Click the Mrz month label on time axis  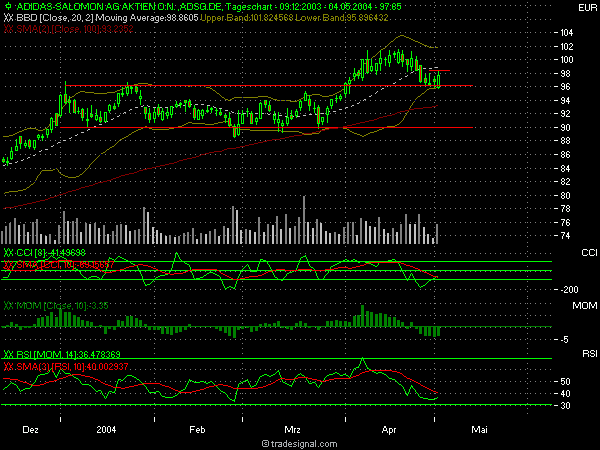pyautogui.click(x=292, y=430)
